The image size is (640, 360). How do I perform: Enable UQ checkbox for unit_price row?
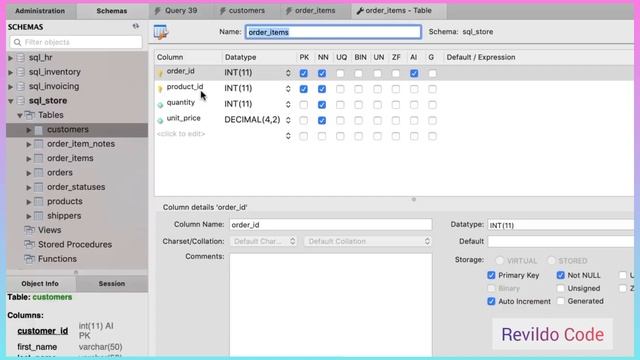pos(340,120)
